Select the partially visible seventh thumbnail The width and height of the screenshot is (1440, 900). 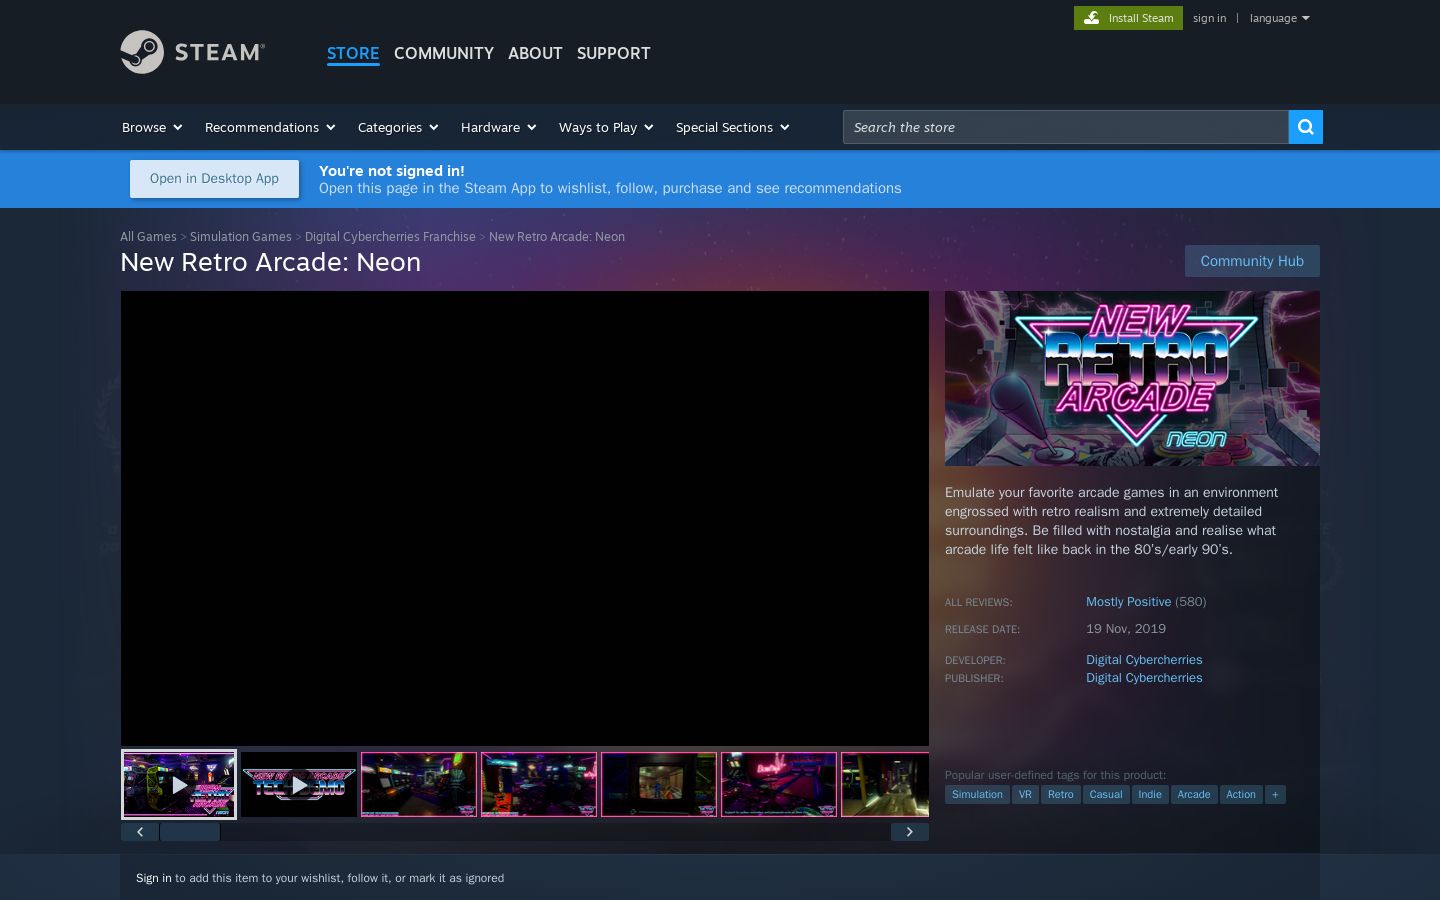click(885, 785)
